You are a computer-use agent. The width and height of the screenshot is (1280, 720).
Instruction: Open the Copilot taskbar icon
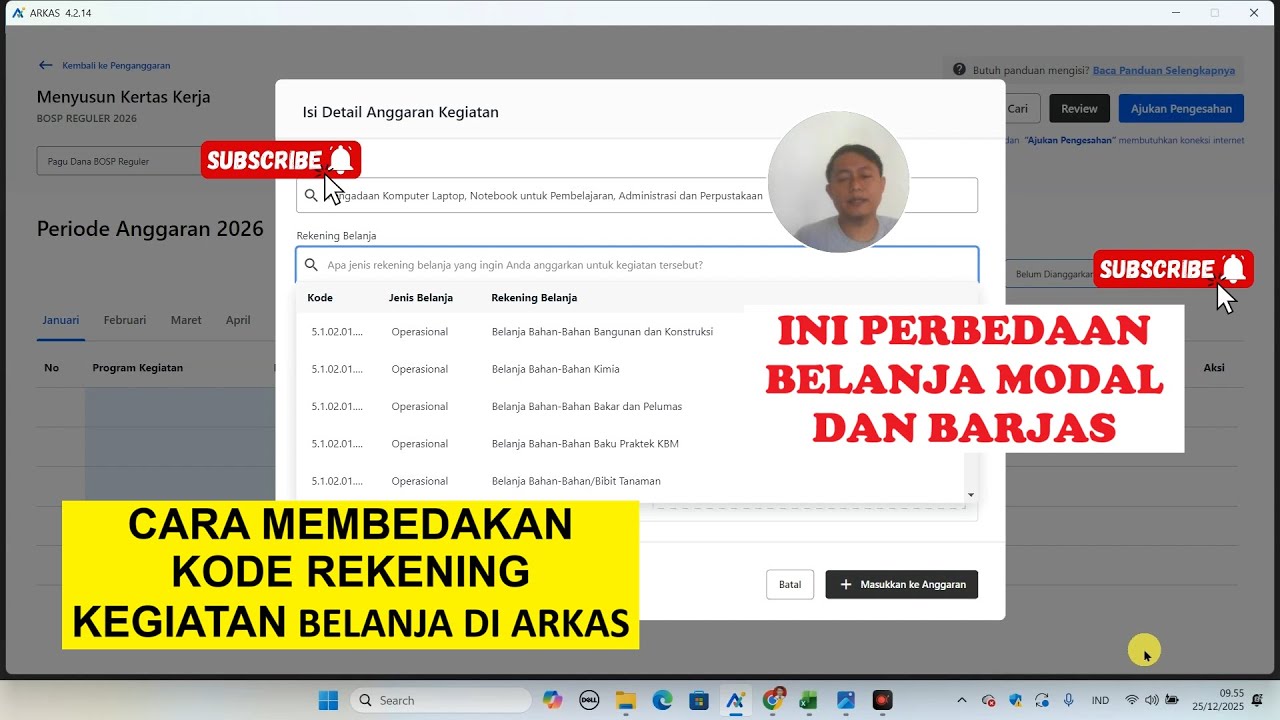point(553,700)
